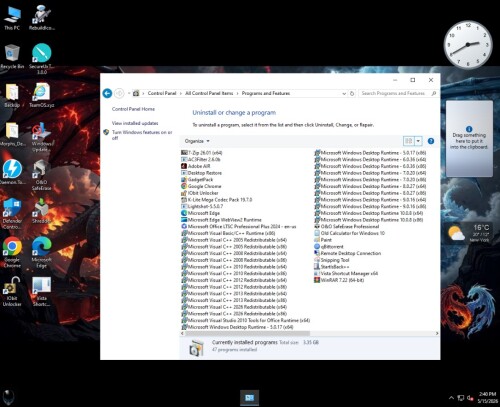Select 7-Zip 26.01 (x64) entry

click(202, 153)
